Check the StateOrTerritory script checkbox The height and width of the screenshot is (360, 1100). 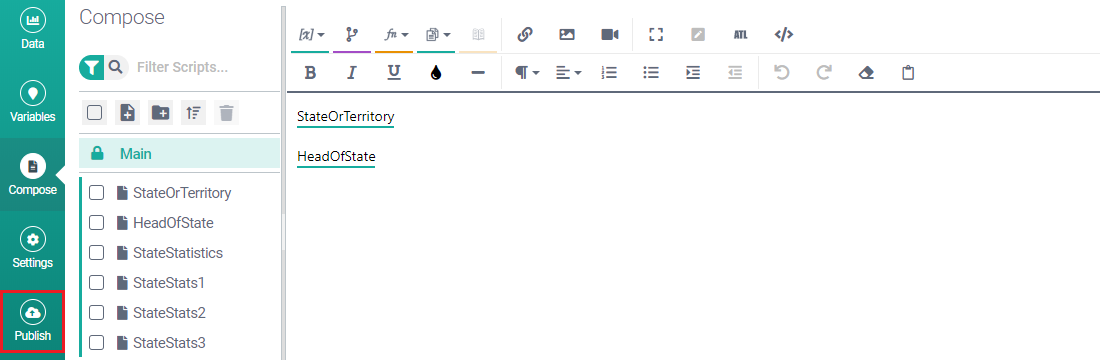[97, 193]
